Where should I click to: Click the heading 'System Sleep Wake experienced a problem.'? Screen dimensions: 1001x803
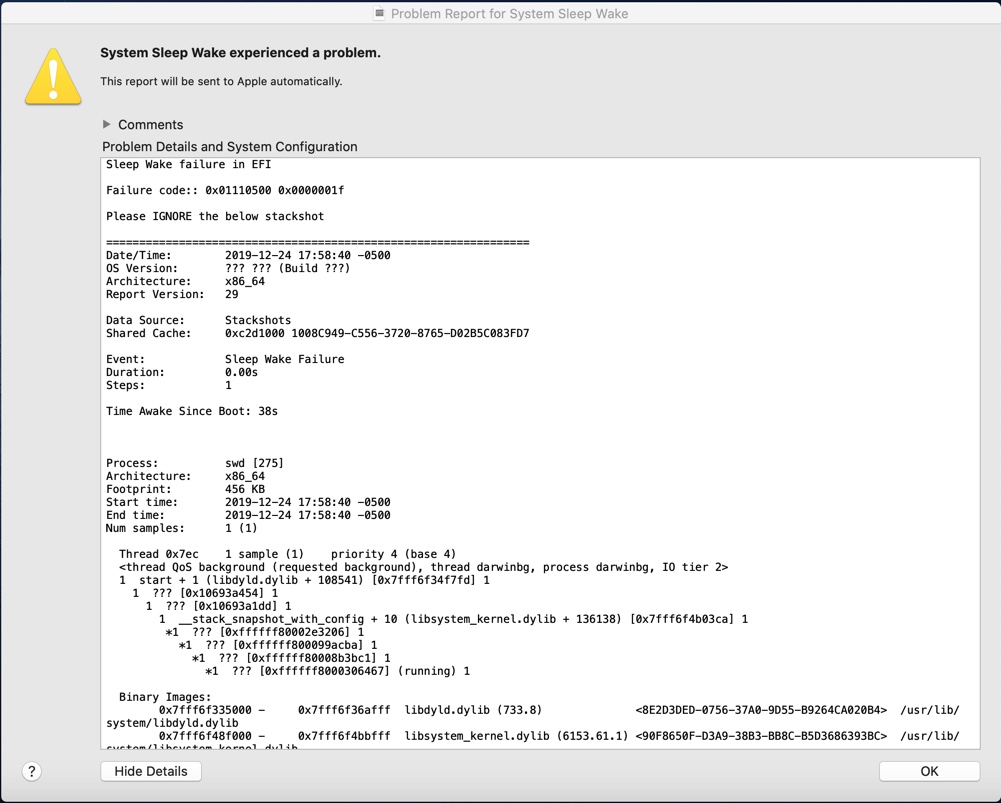240,53
